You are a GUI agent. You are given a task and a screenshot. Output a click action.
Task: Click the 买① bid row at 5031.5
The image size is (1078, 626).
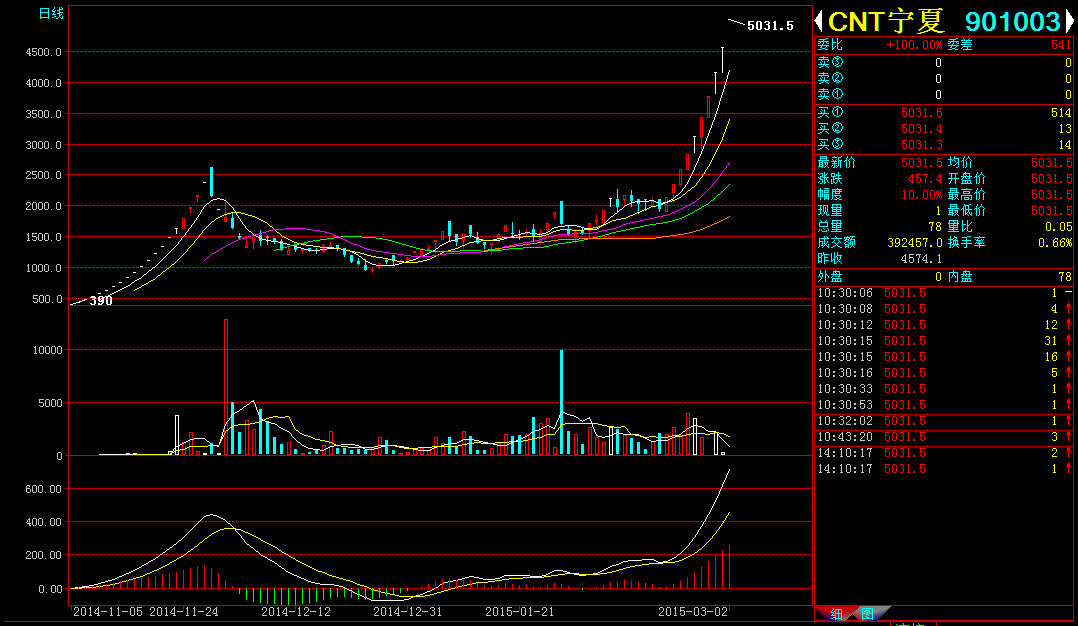point(944,113)
